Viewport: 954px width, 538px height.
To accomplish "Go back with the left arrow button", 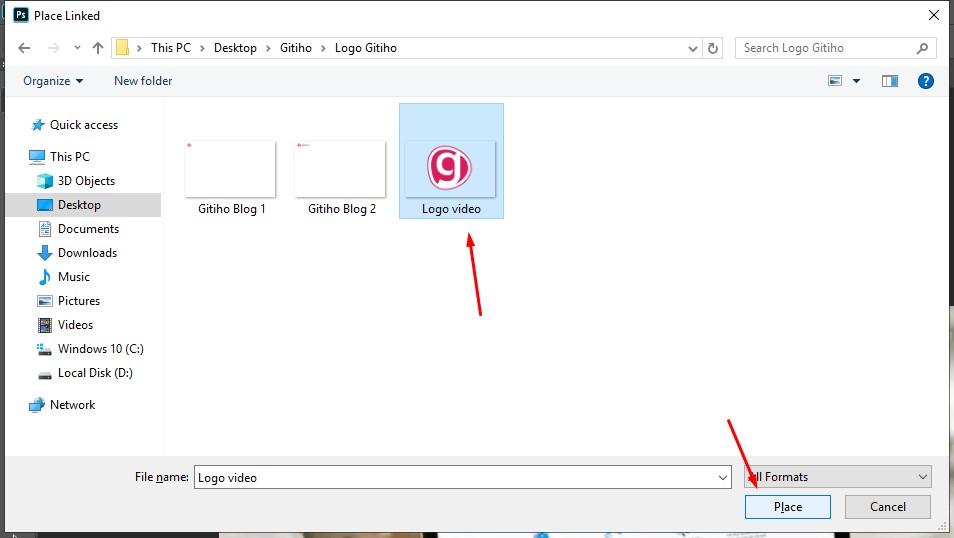I will (x=24, y=48).
